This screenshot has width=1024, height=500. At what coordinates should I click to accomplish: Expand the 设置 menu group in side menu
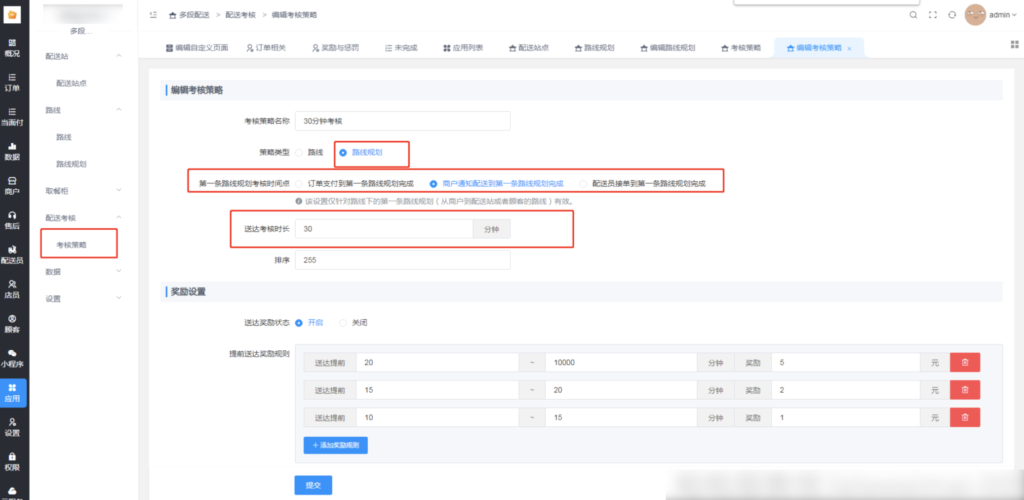pyautogui.click(x=119, y=298)
